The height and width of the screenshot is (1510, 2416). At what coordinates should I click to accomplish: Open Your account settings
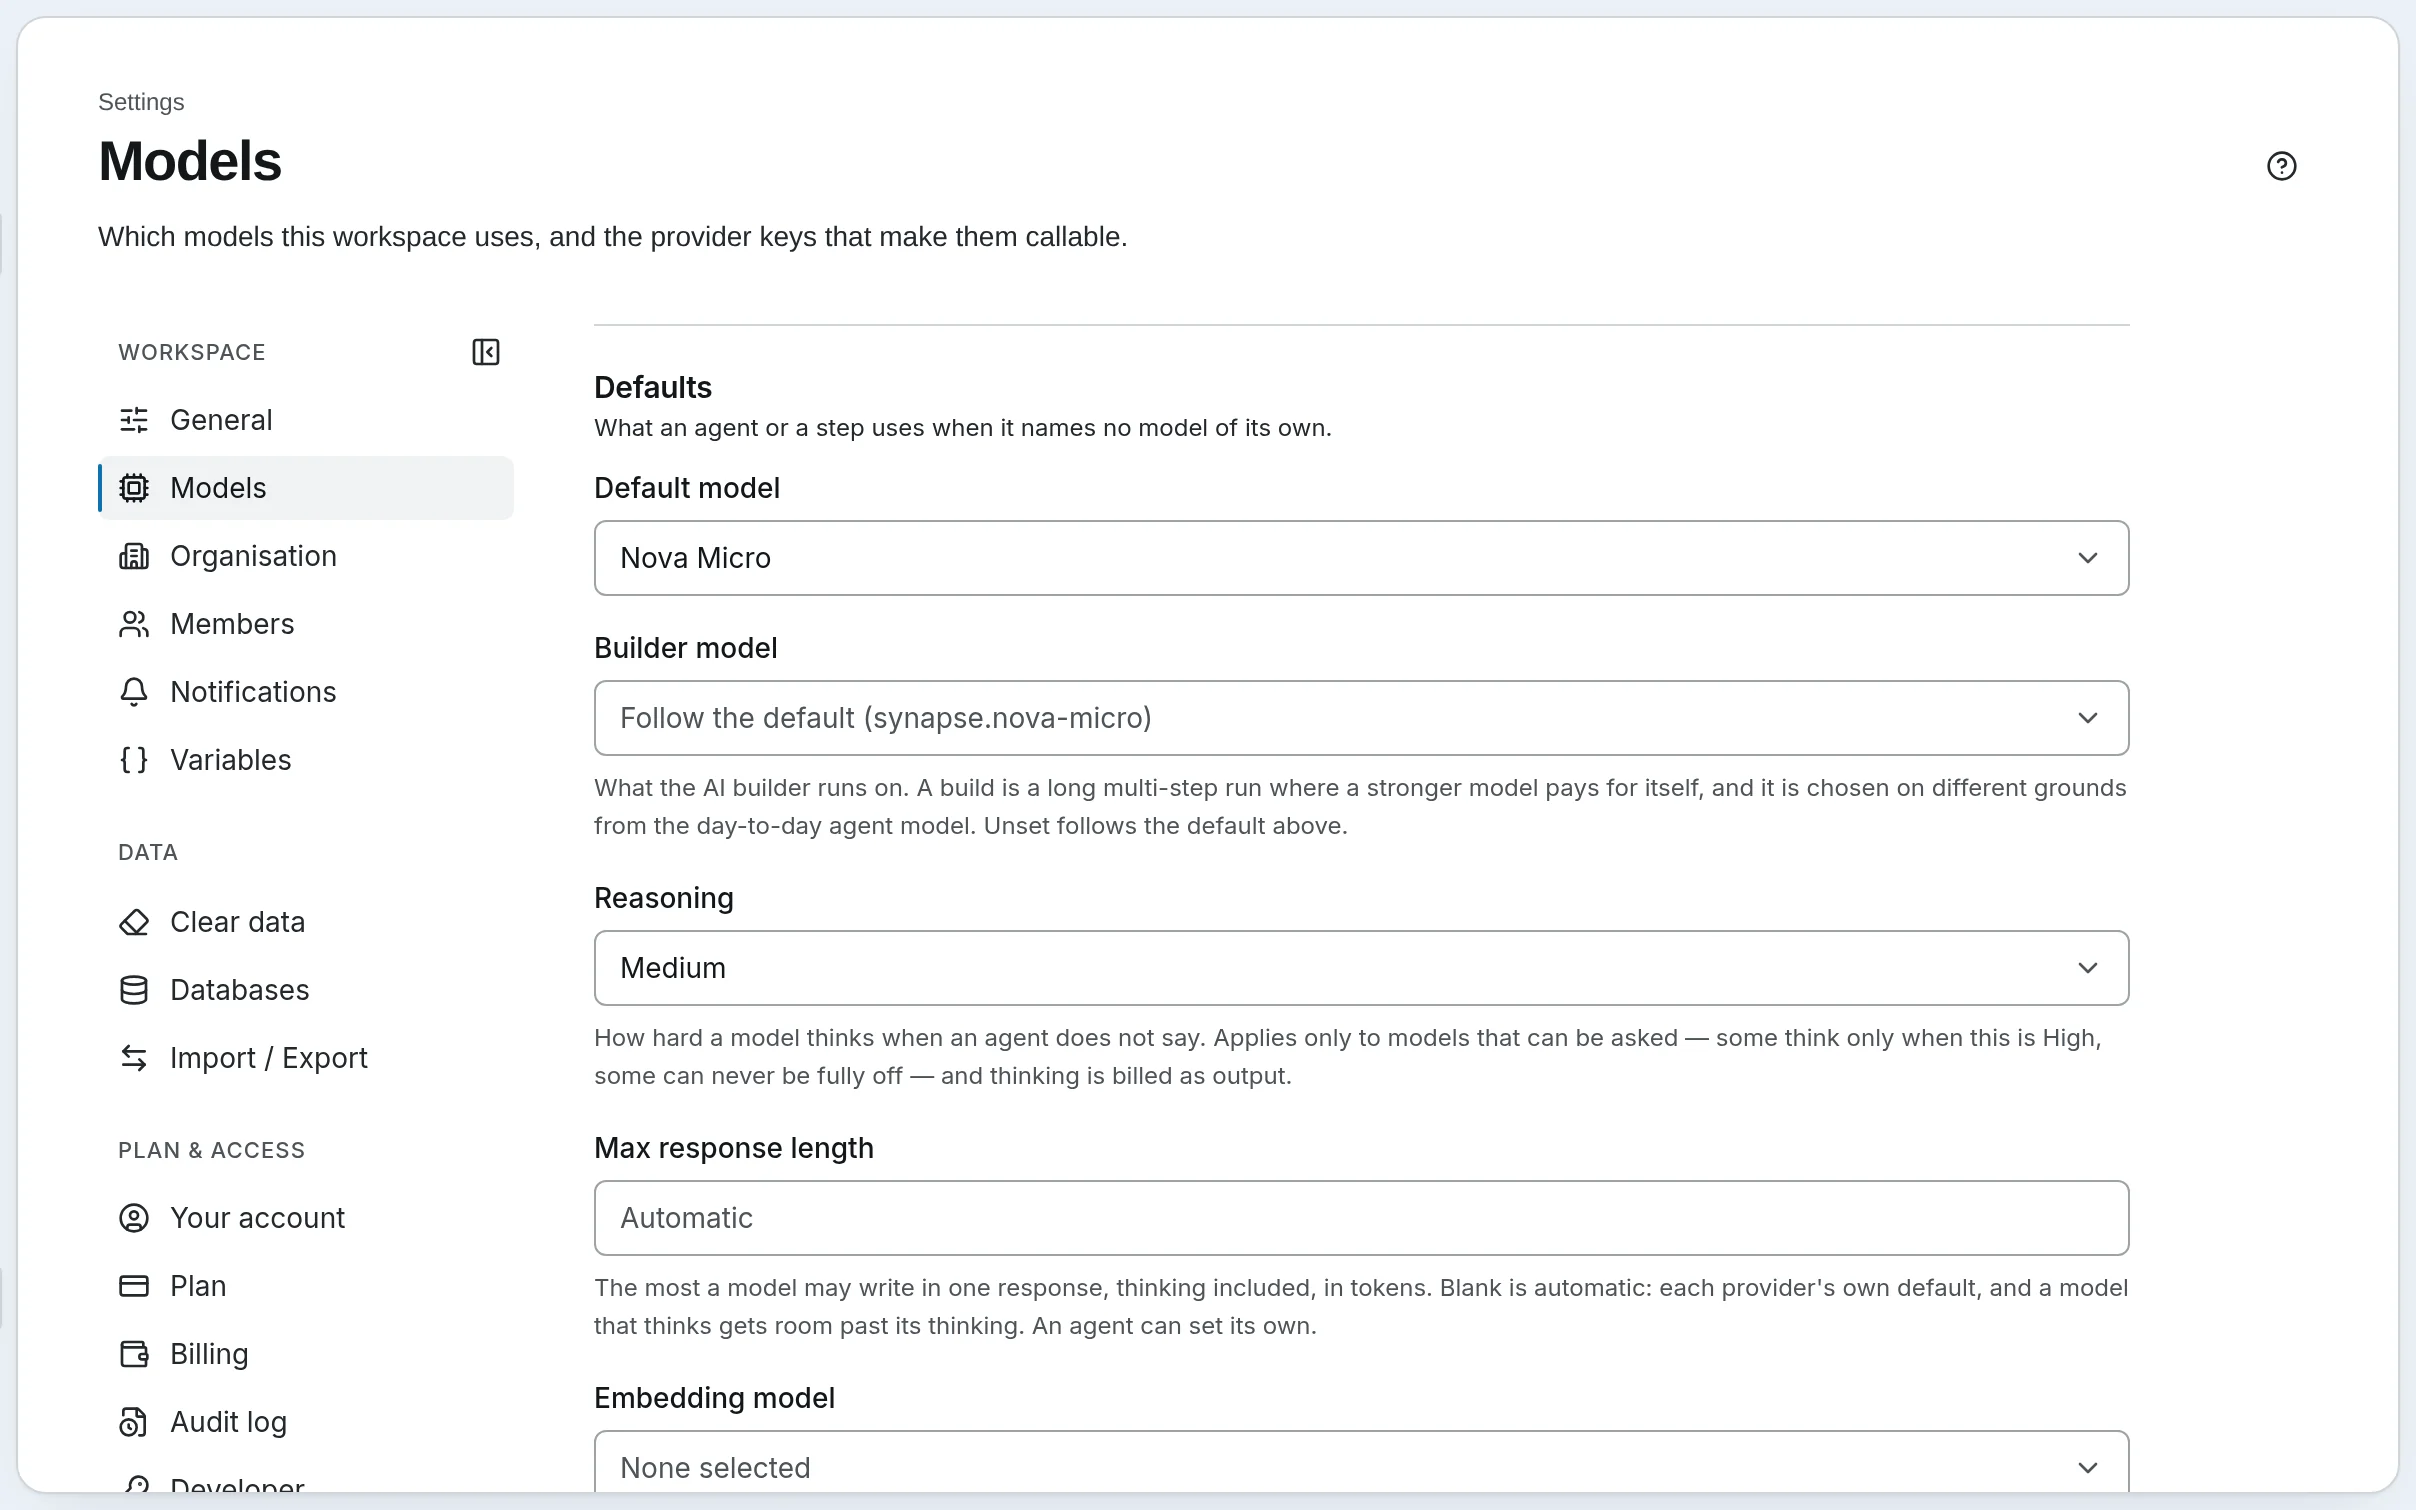[x=306, y=1218]
